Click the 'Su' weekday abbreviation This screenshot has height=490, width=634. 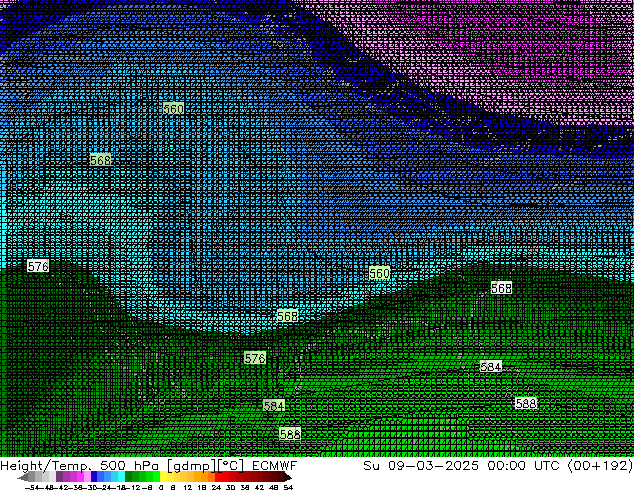(372, 465)
